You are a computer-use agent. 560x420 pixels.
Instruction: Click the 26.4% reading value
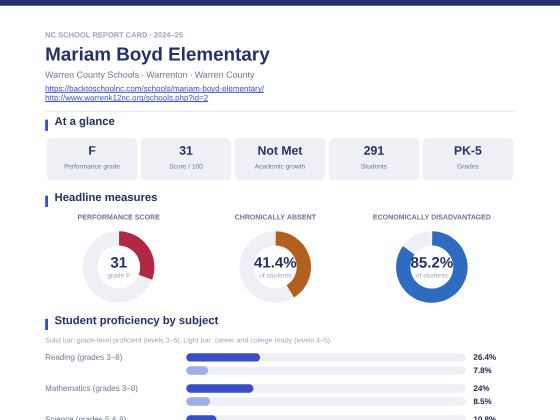485,357
